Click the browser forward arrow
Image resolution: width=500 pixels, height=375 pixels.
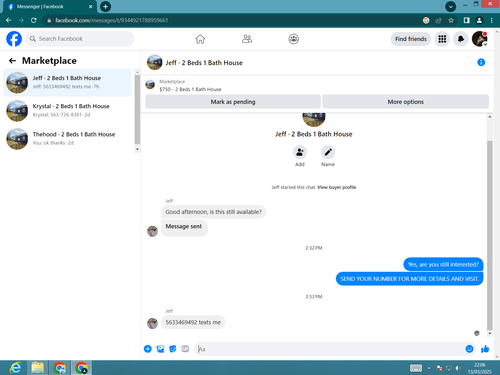click(21, 20)
